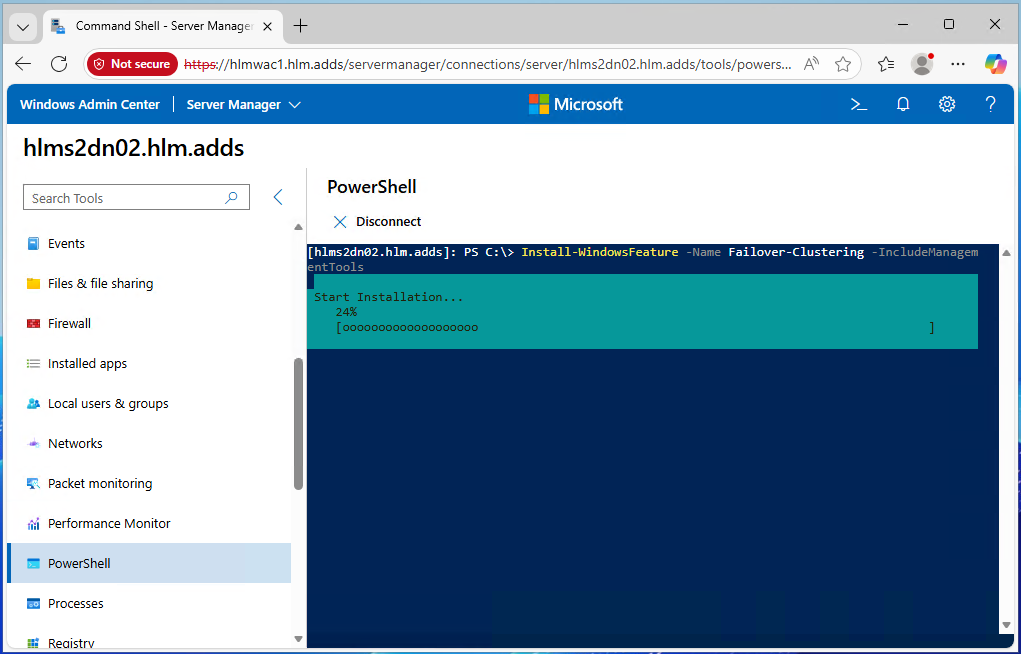This screenshot has width=1021, height=654.
Task: Click the Packet monitoring tool icon
Action: [x=33, y=484]
